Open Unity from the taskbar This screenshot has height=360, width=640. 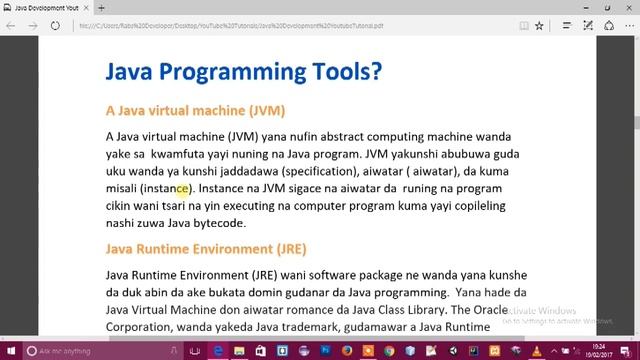point(453,351)
